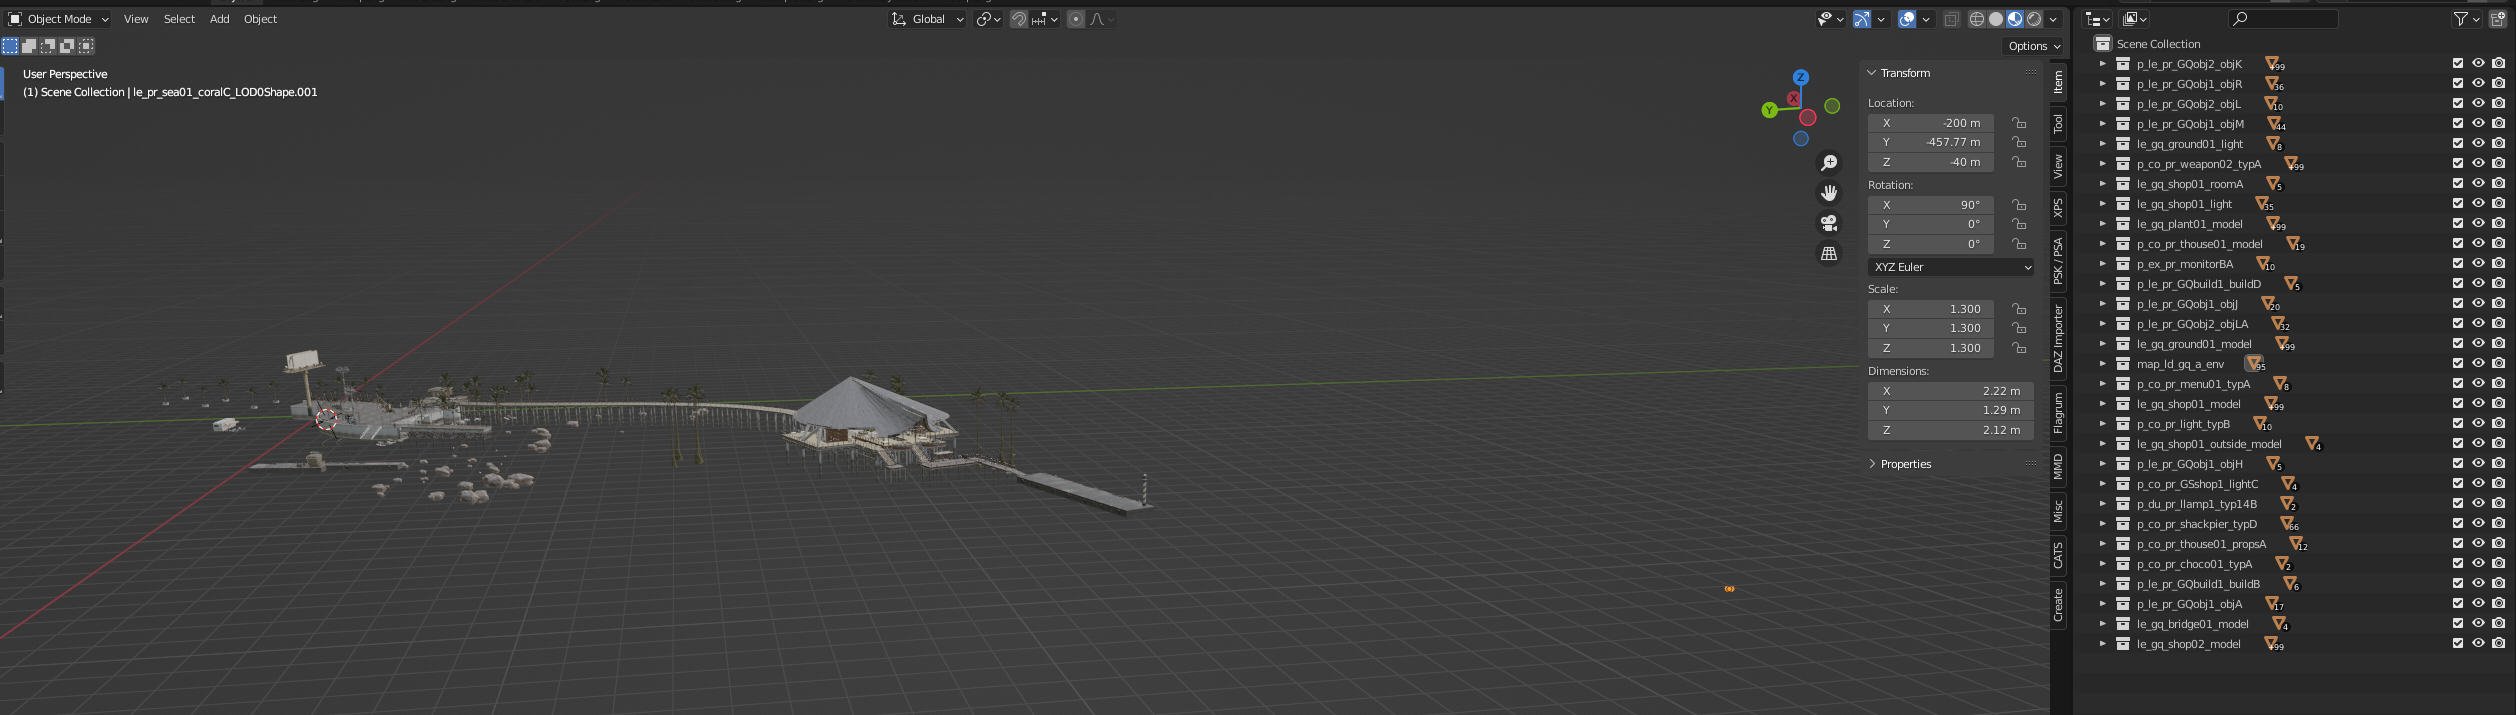
Task: Open the pivot point dropdown
Action: point(988,19)
